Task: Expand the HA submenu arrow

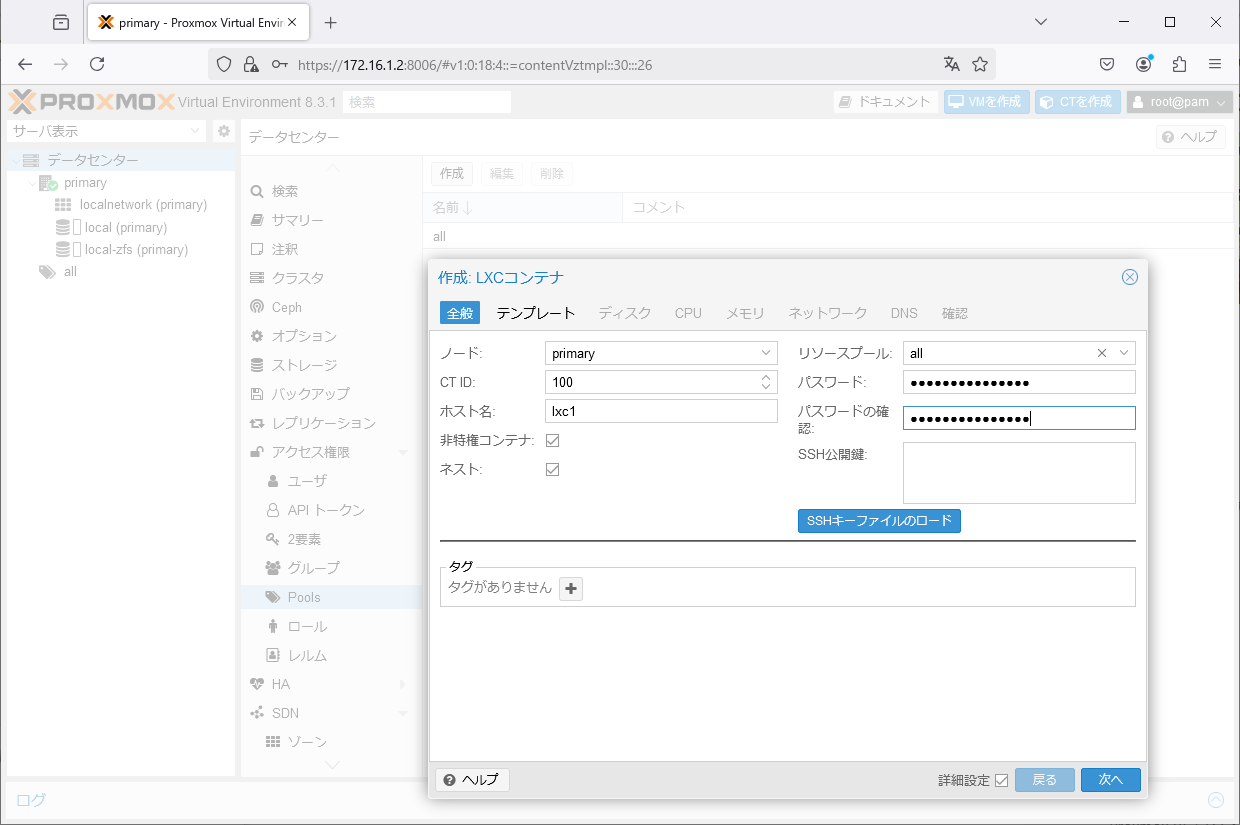Action: [x=403, y=684]
